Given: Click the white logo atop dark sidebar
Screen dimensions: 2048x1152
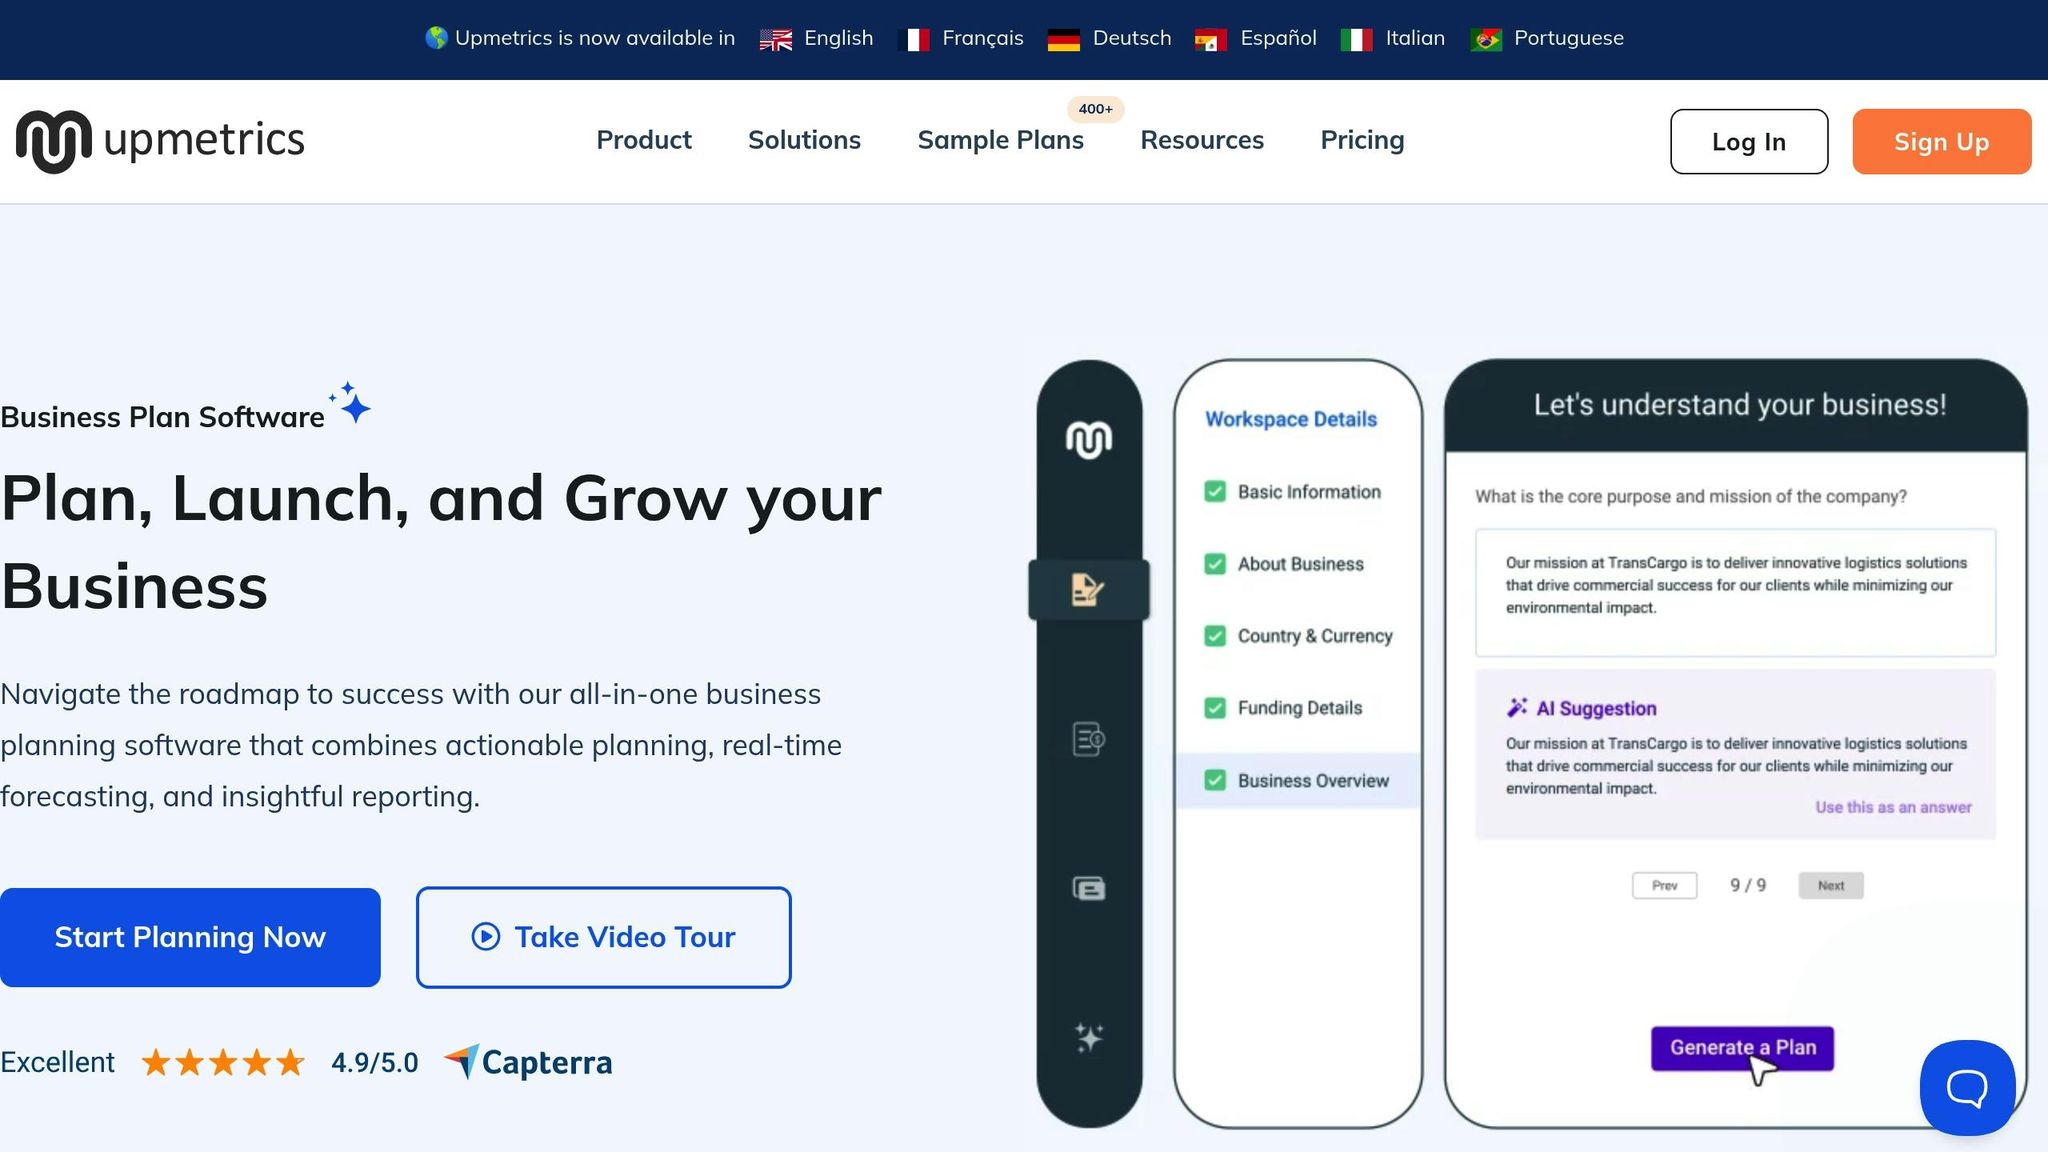Looking at the screenshot, I should 1088,439.
